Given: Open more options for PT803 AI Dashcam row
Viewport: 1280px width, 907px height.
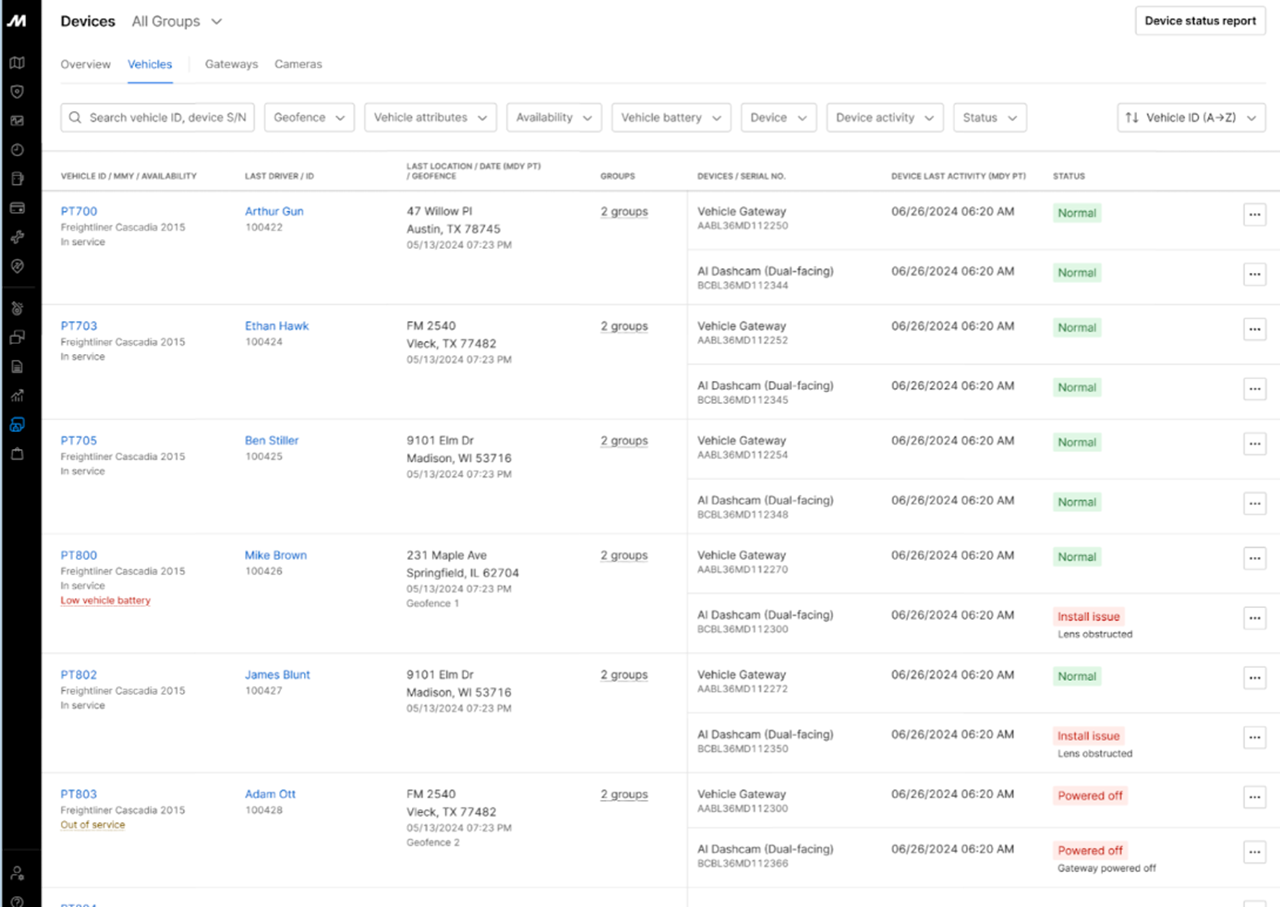Looking at the screenshot, I should (x=1254, y=852).
